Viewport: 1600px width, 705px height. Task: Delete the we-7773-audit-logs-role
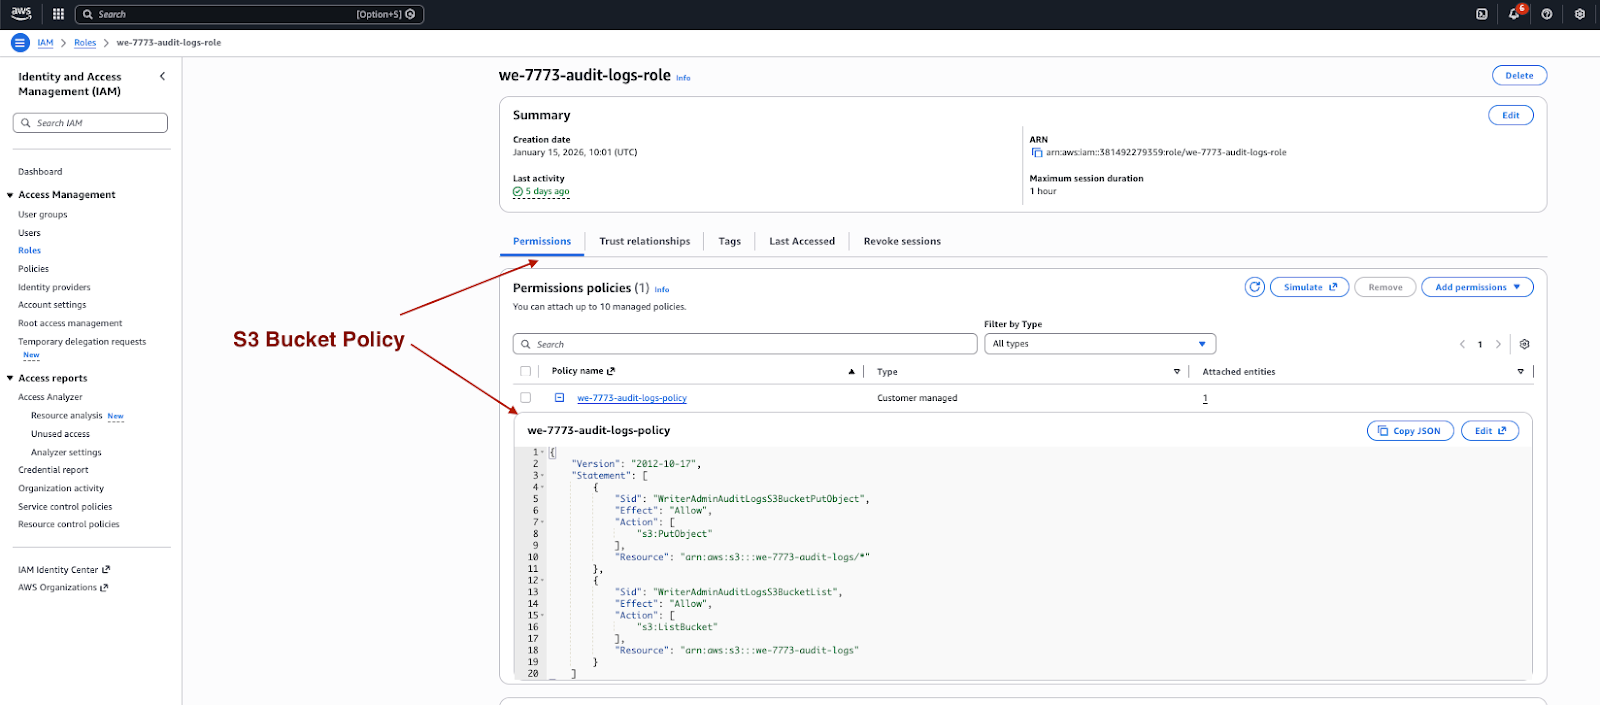pyautogui.click(x=1519, y=76)
